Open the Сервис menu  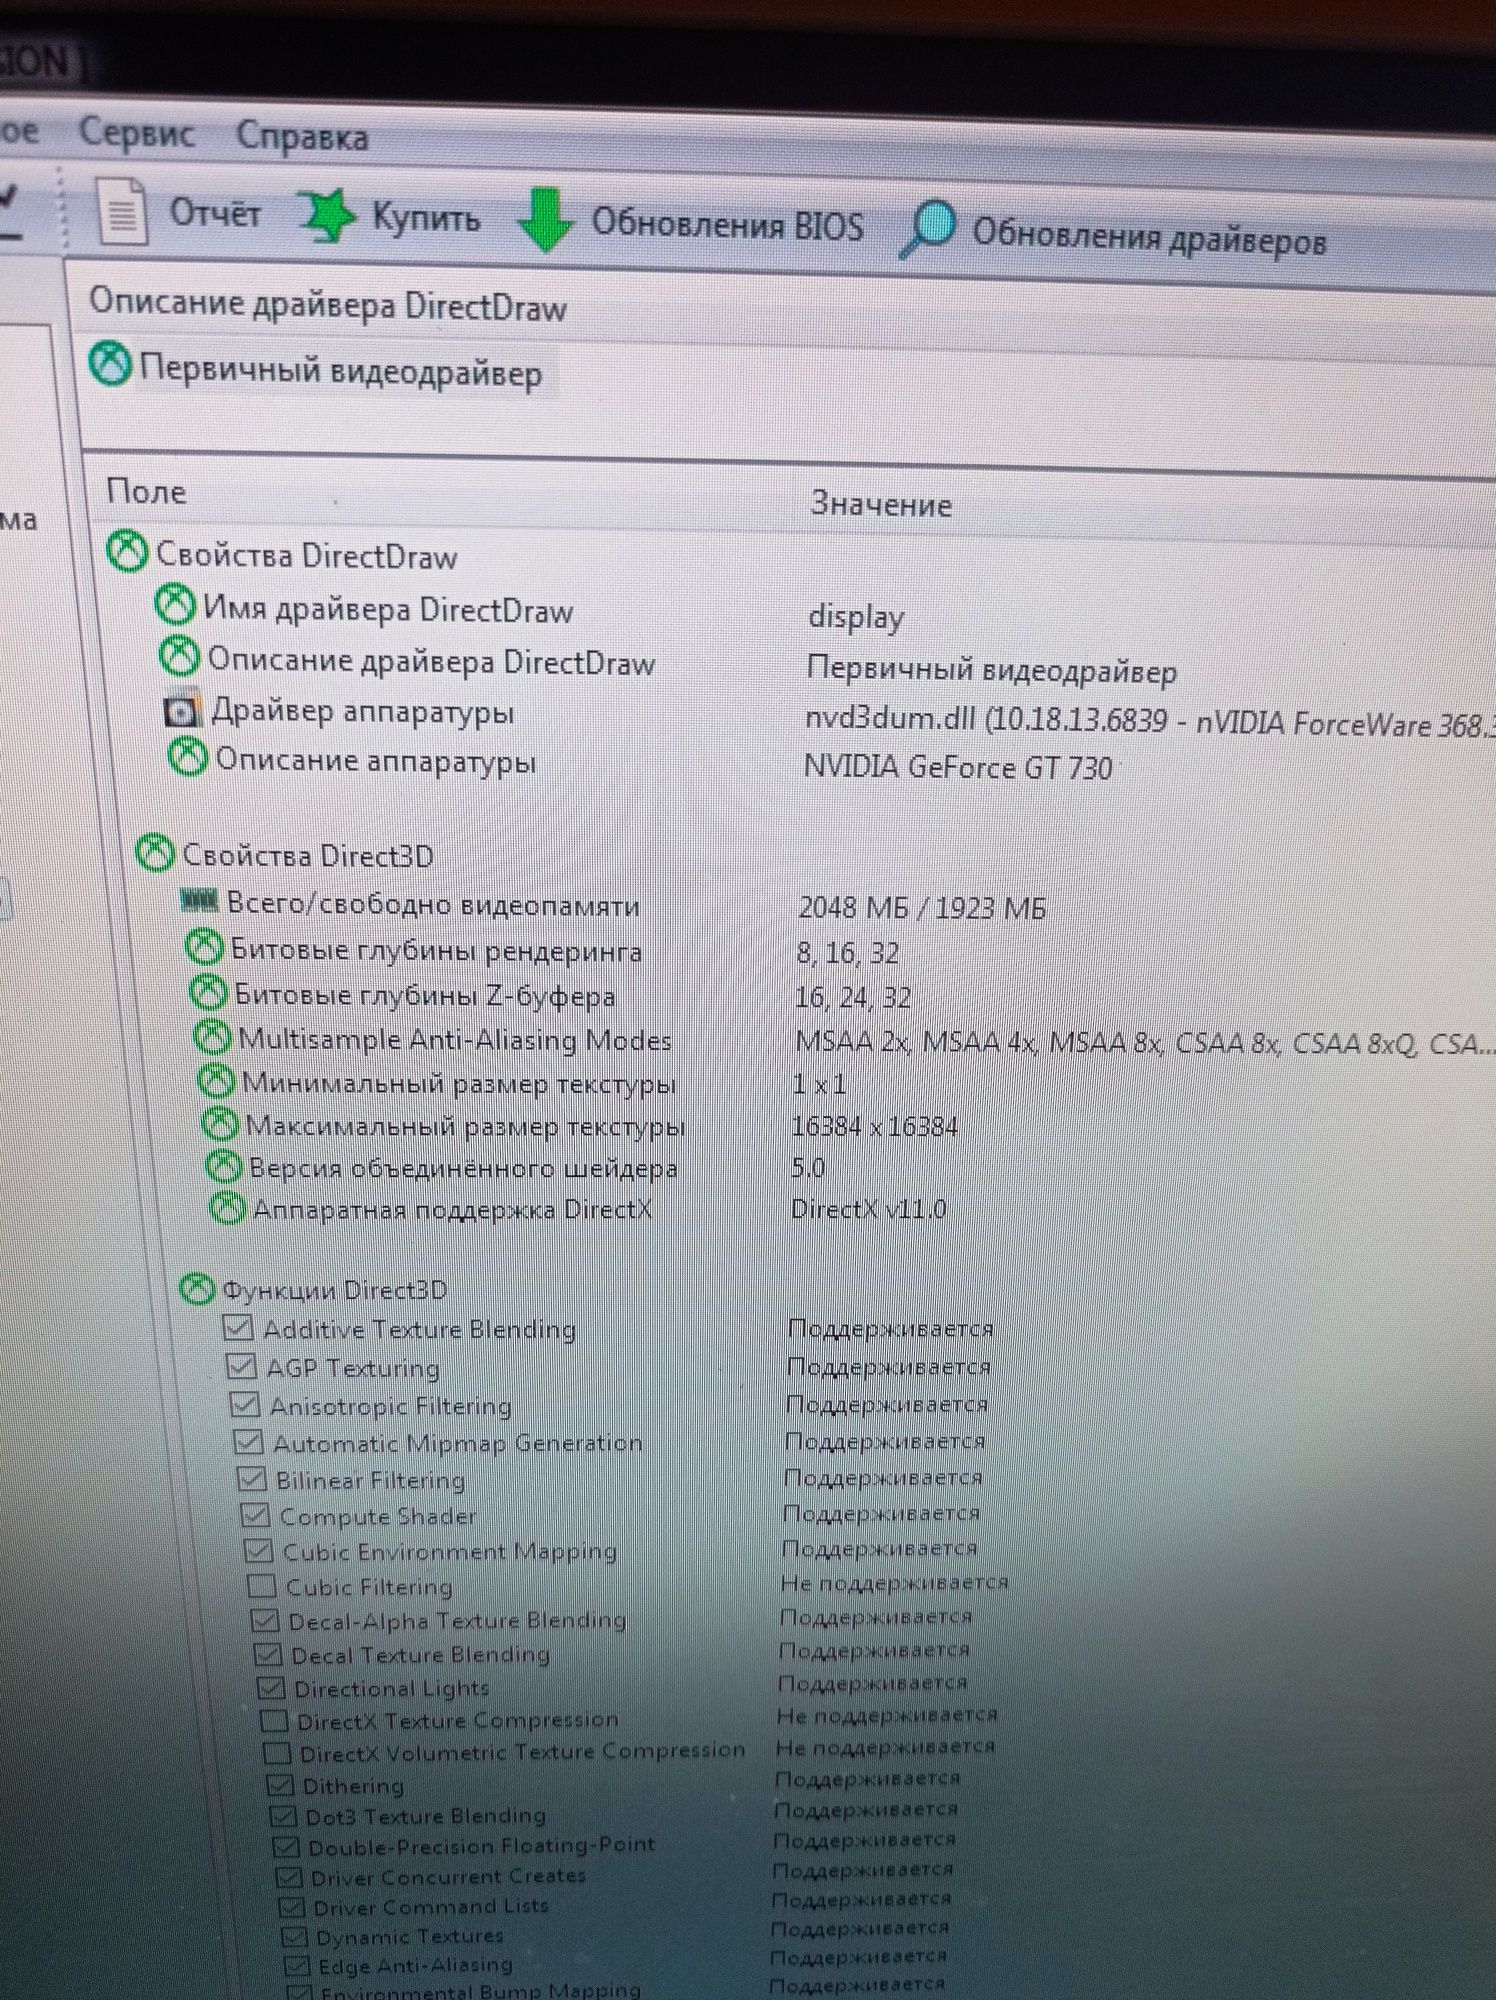point(136,132)
